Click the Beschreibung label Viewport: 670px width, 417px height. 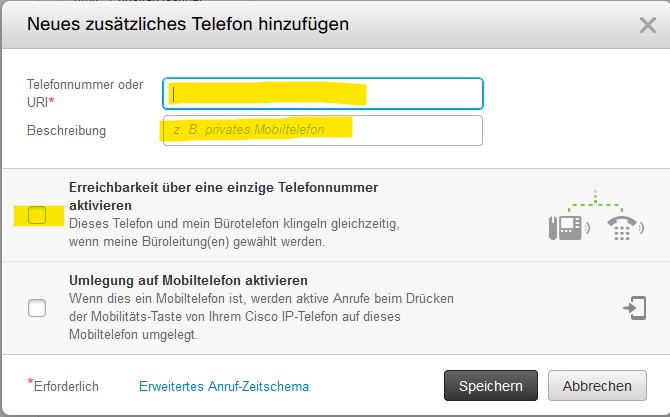pos(66,130)
